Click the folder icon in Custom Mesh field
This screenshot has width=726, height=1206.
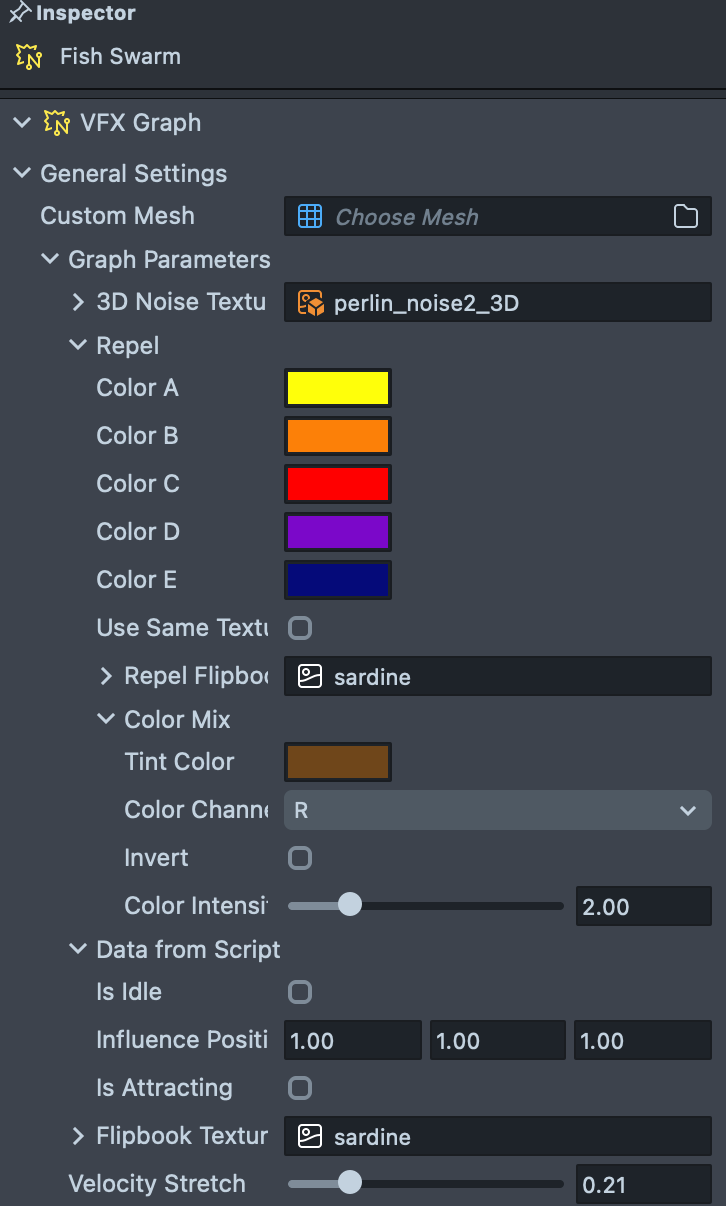(x=686, y=217)
